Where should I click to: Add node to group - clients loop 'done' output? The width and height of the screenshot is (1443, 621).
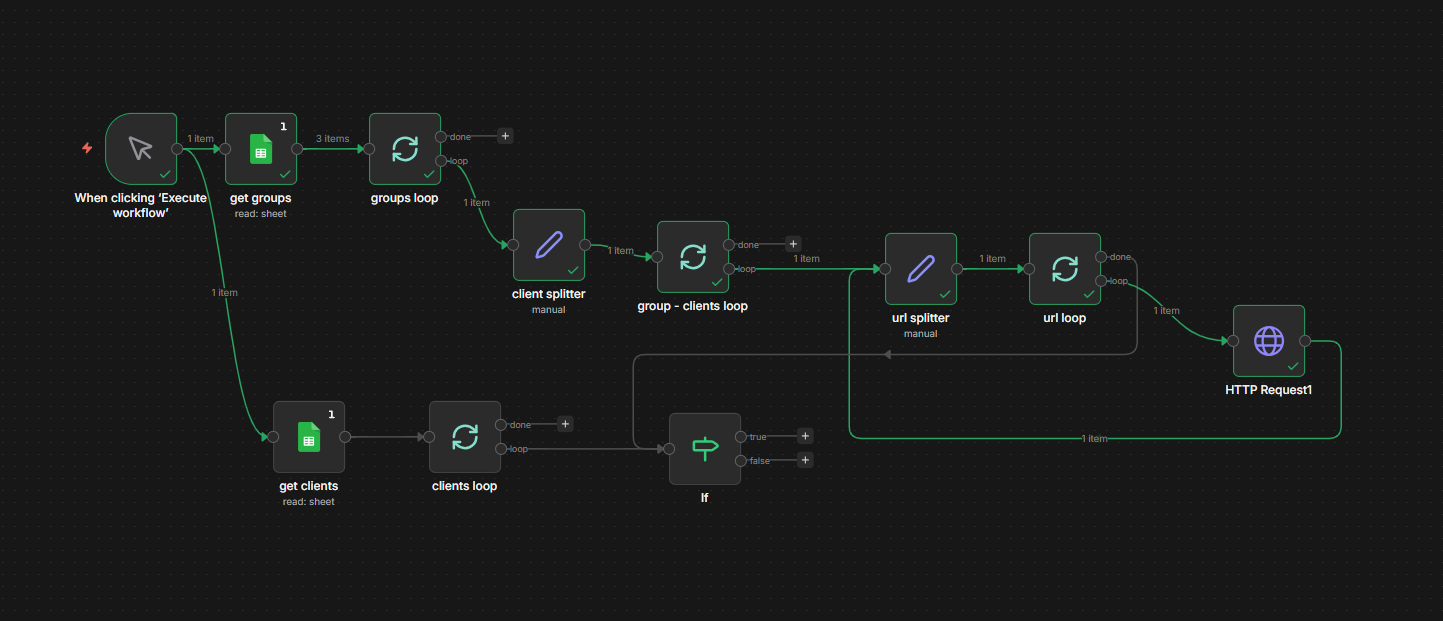tap(793, 244)
